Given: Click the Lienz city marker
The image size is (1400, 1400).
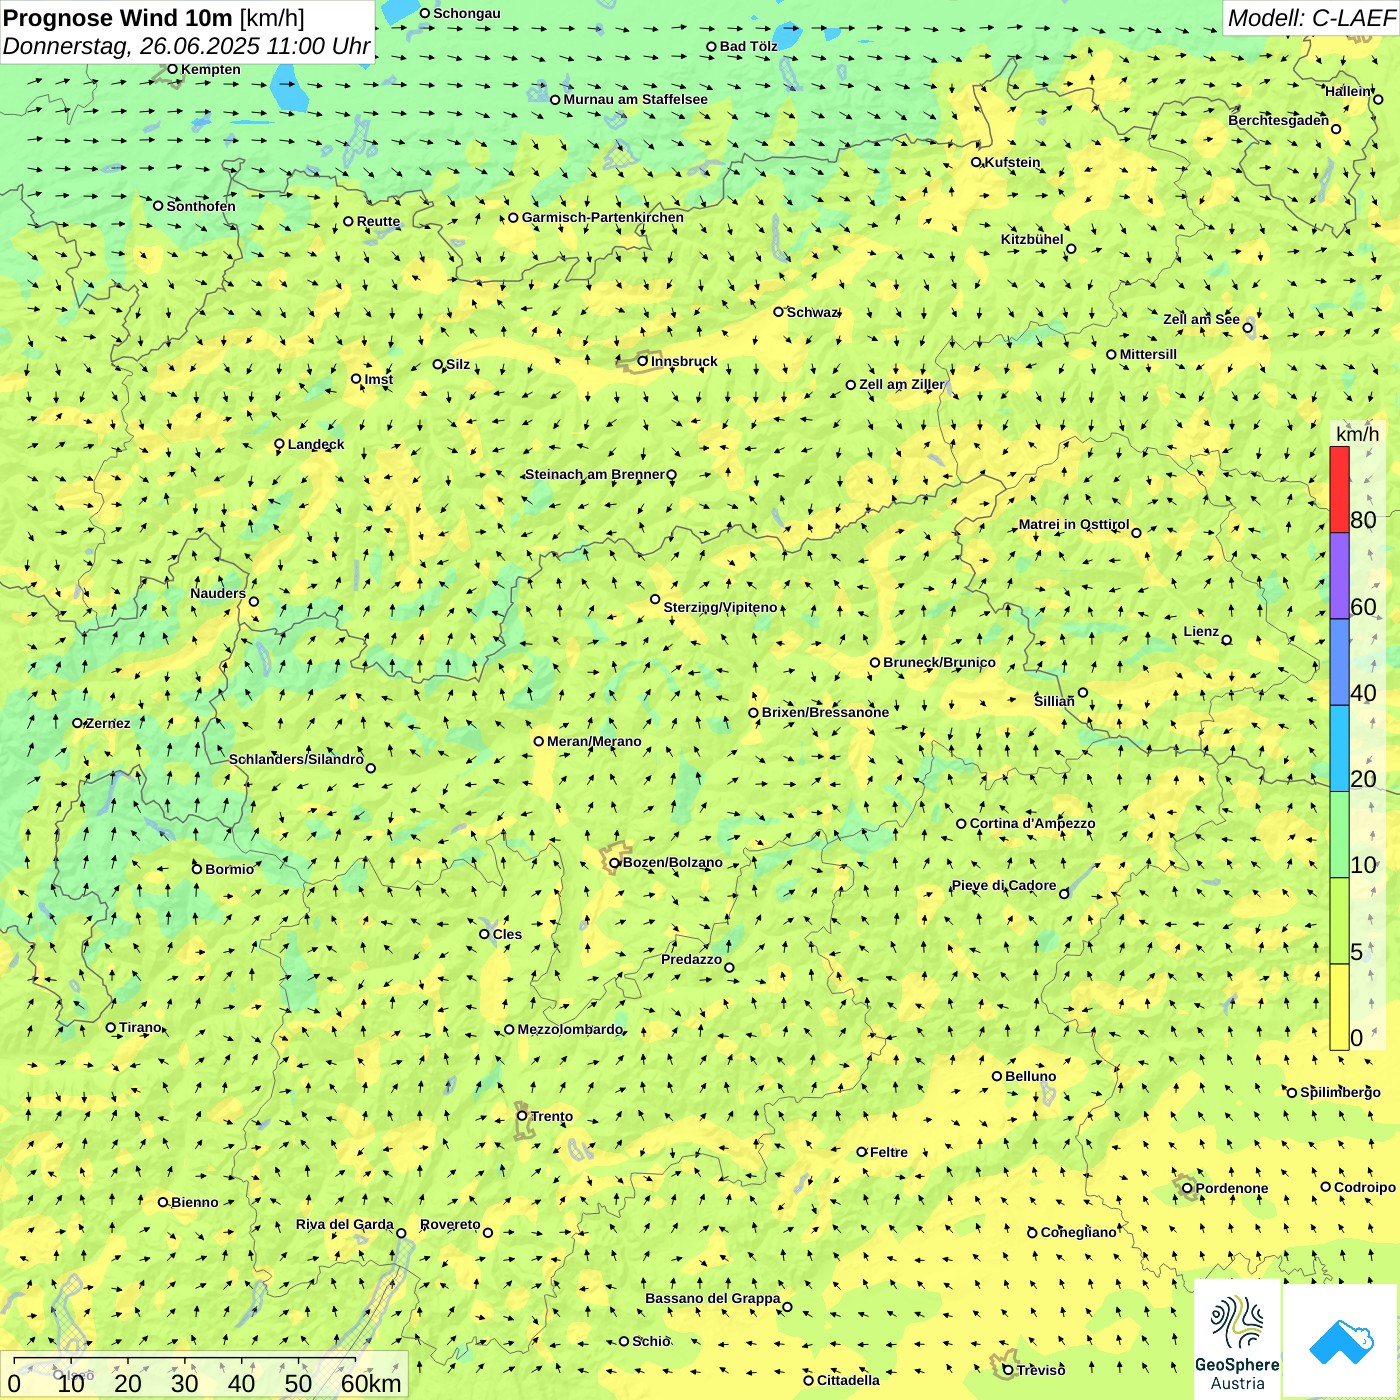Looking at the screenshot, I should click(x=1227, y=640).
